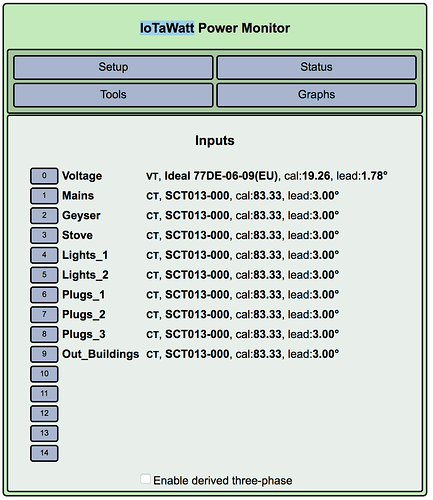
Task: Click cal:19.26 value in Voltage row
Action: [307, 176]
